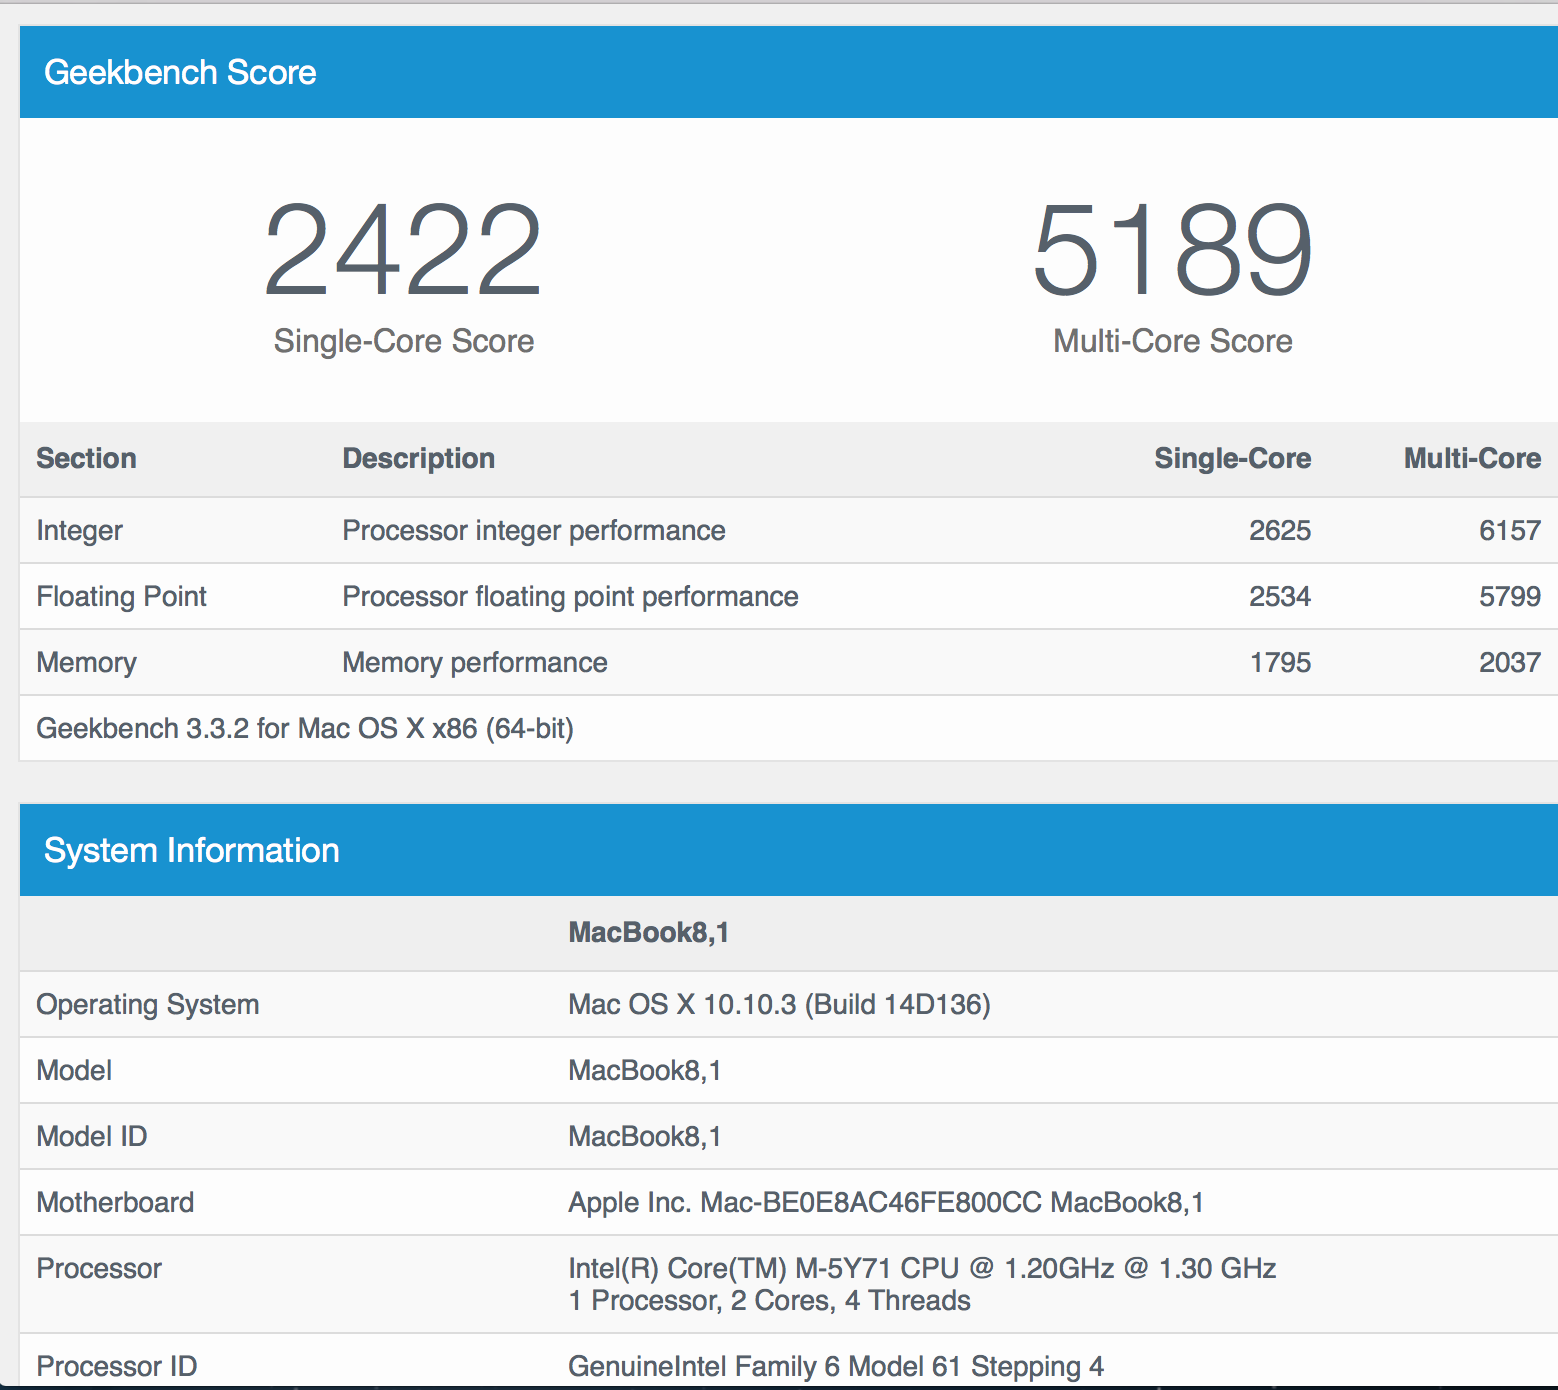The width and height of the screenshot is (1558, 1390).
Task: Select the Processor ID row label
Action: [x=117, y=1367]
